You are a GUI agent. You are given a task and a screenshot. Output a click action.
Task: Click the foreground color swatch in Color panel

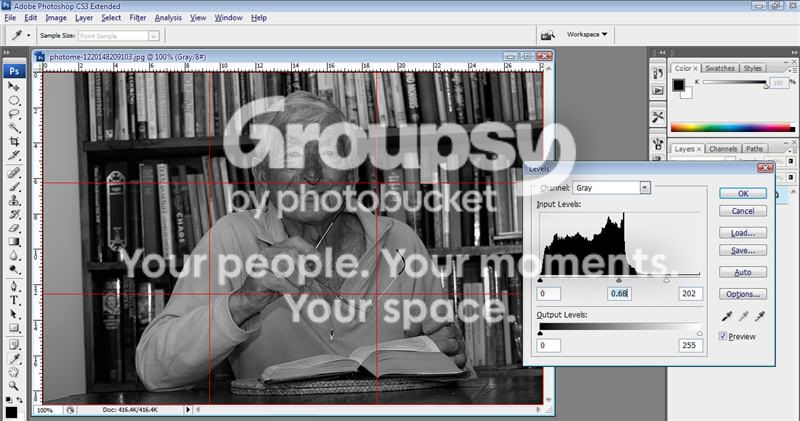[678, 85]
